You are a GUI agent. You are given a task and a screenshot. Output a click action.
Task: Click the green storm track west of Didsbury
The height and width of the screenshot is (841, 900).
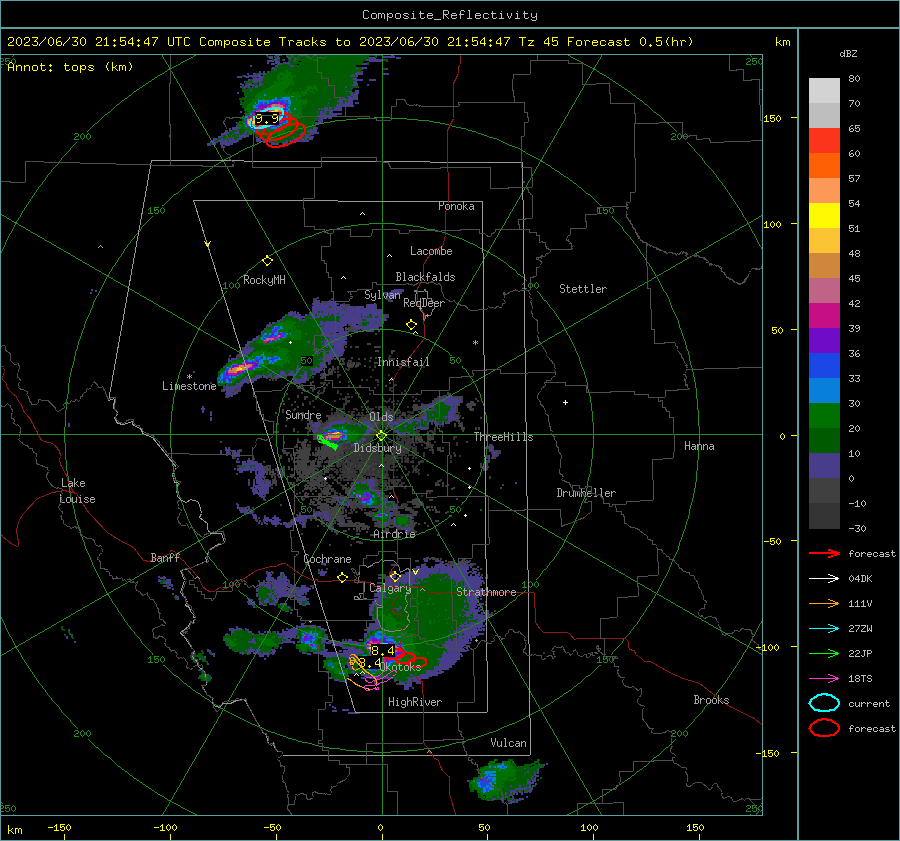(328, 441)
